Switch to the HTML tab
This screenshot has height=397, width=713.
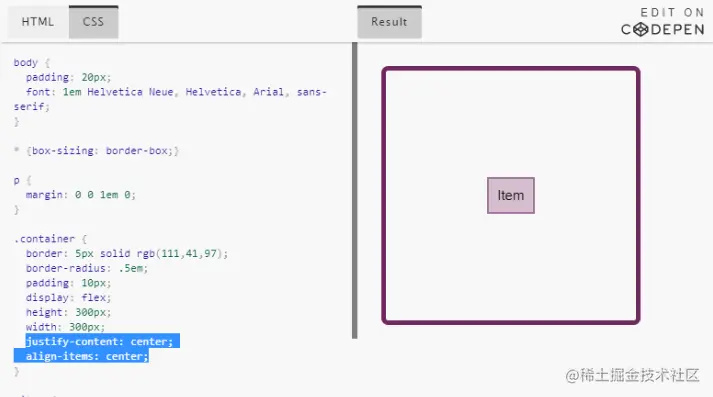coord(38,22)
